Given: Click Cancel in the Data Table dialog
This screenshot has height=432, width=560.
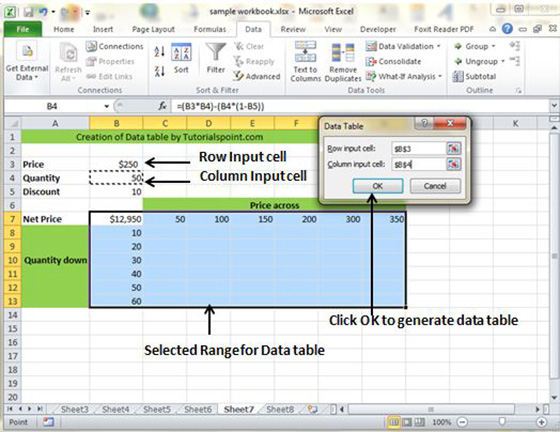Looking at the screenshot, I should coord(435,186).
